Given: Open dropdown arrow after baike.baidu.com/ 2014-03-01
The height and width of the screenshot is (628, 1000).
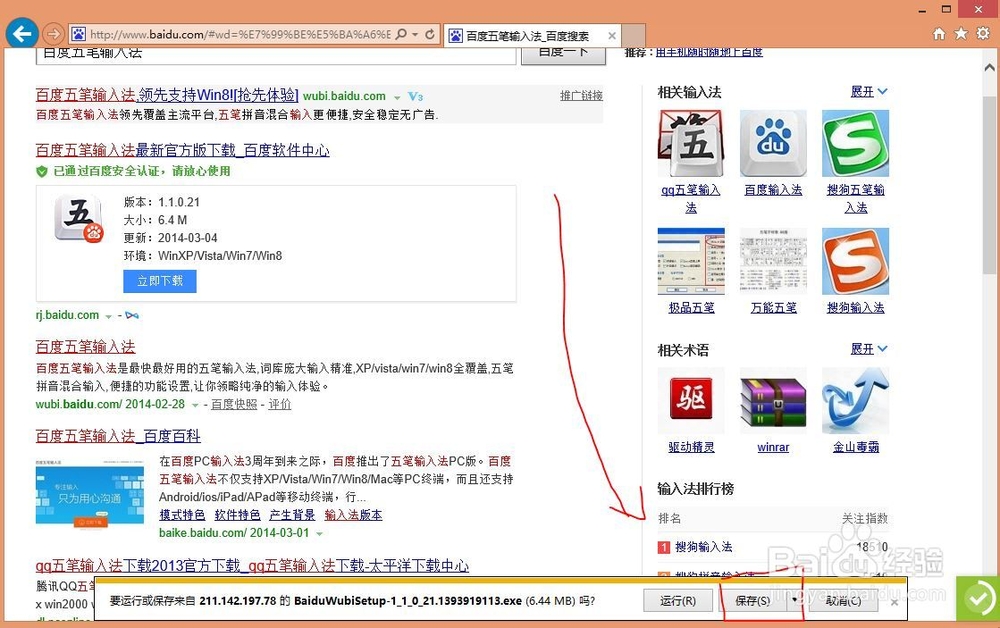Looking at the screenshot, I should (320, 534).
